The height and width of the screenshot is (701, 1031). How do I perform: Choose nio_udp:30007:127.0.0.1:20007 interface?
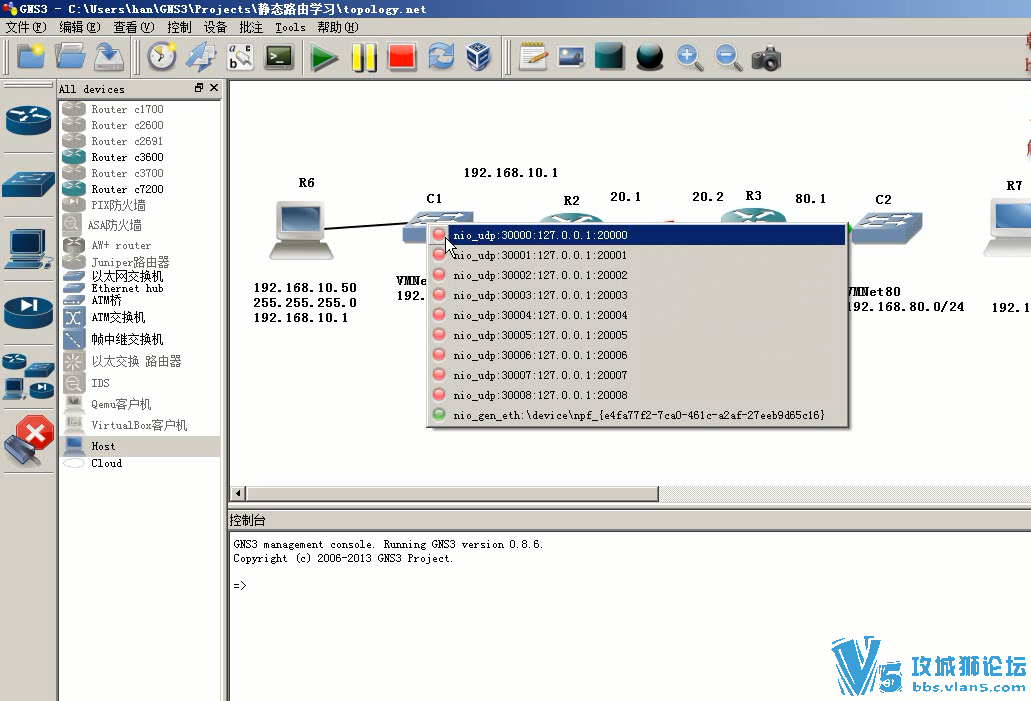[x=636, y=375]
